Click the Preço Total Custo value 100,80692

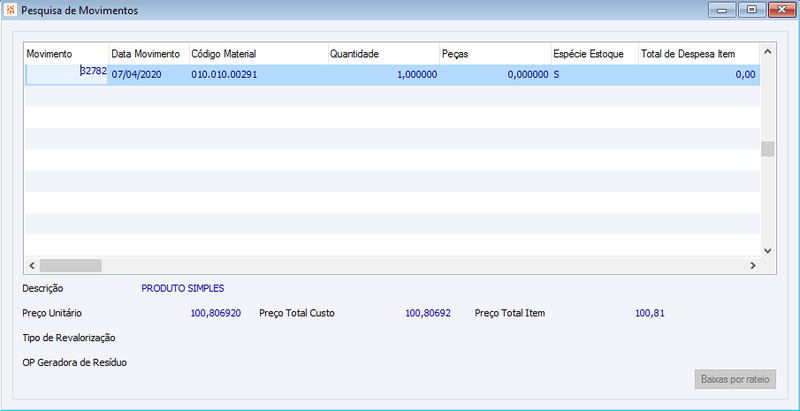pos(428,313)
